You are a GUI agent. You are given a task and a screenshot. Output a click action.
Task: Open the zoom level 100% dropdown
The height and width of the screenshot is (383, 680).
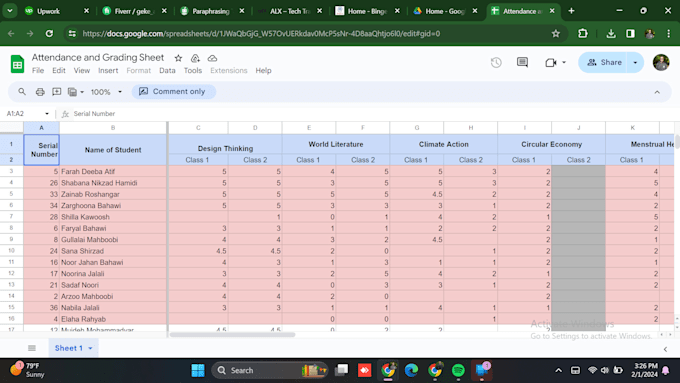(106, 92)
